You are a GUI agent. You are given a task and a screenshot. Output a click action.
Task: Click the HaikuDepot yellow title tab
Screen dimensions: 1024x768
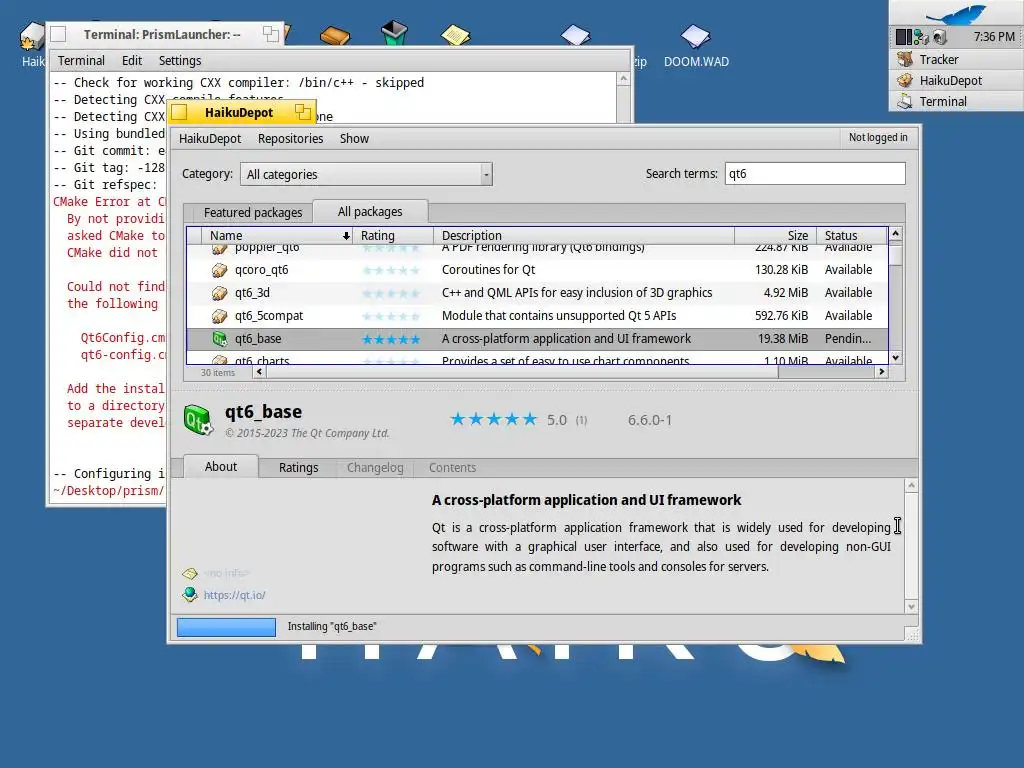click(239, 112)
